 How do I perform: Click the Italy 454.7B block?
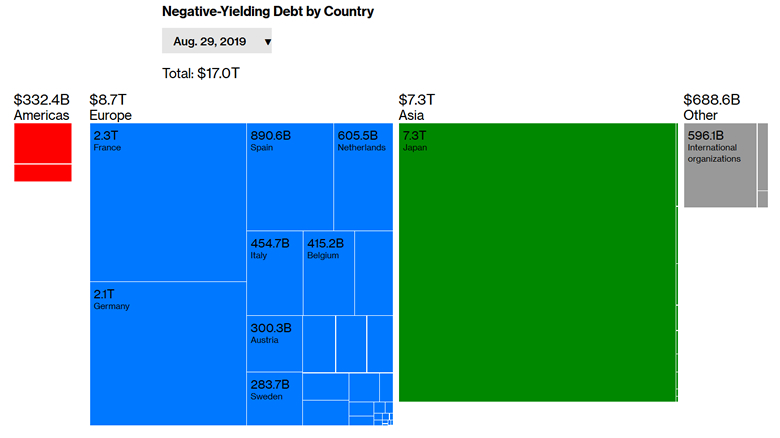(274, 272)
